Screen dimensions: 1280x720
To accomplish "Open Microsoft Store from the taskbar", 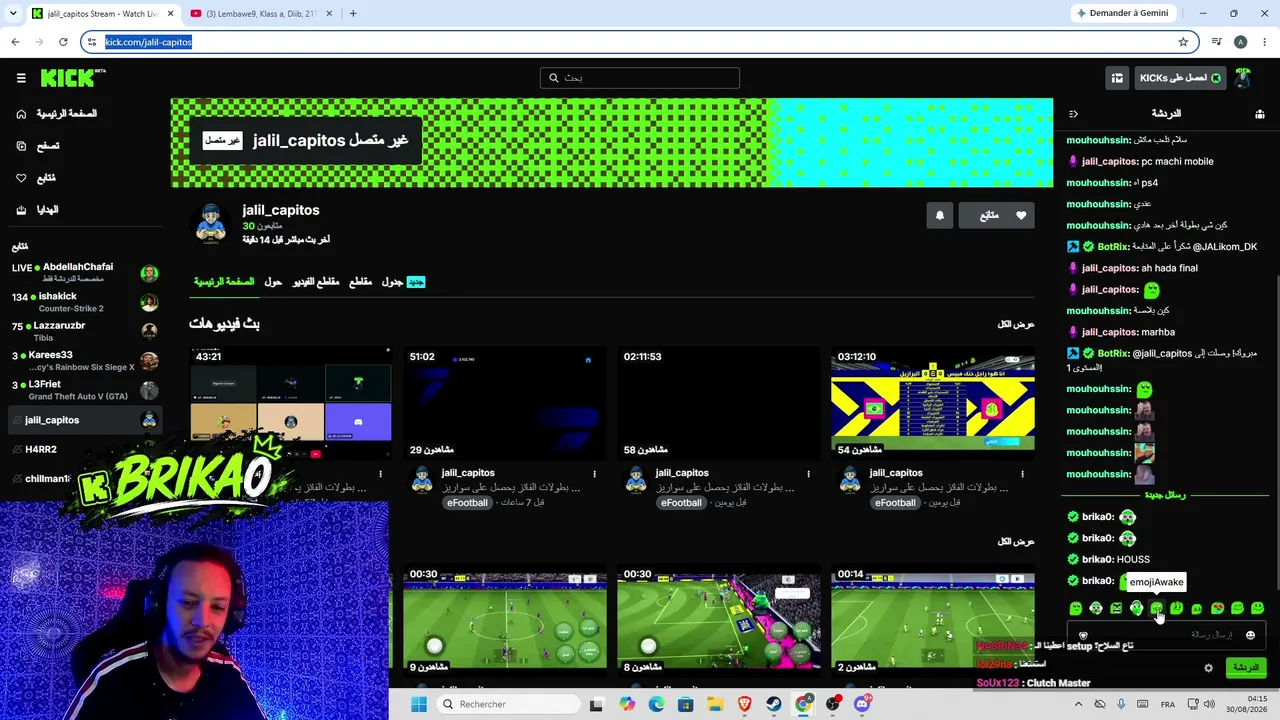I will [x=685, y=705].
